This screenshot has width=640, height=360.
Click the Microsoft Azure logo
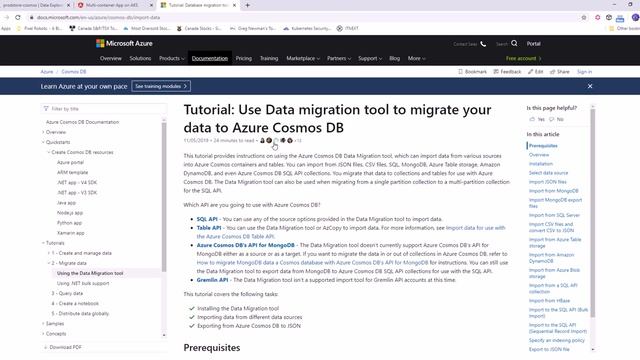124,43
